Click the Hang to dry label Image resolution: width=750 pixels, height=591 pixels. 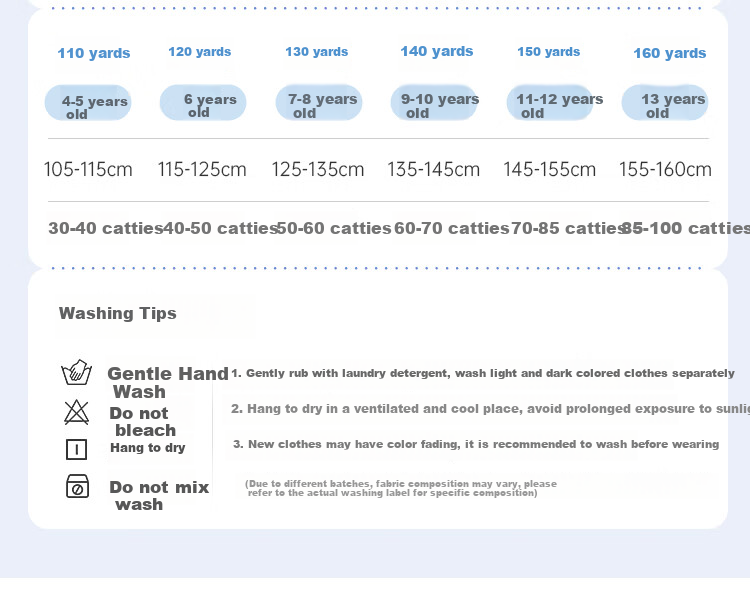(147, 448)
